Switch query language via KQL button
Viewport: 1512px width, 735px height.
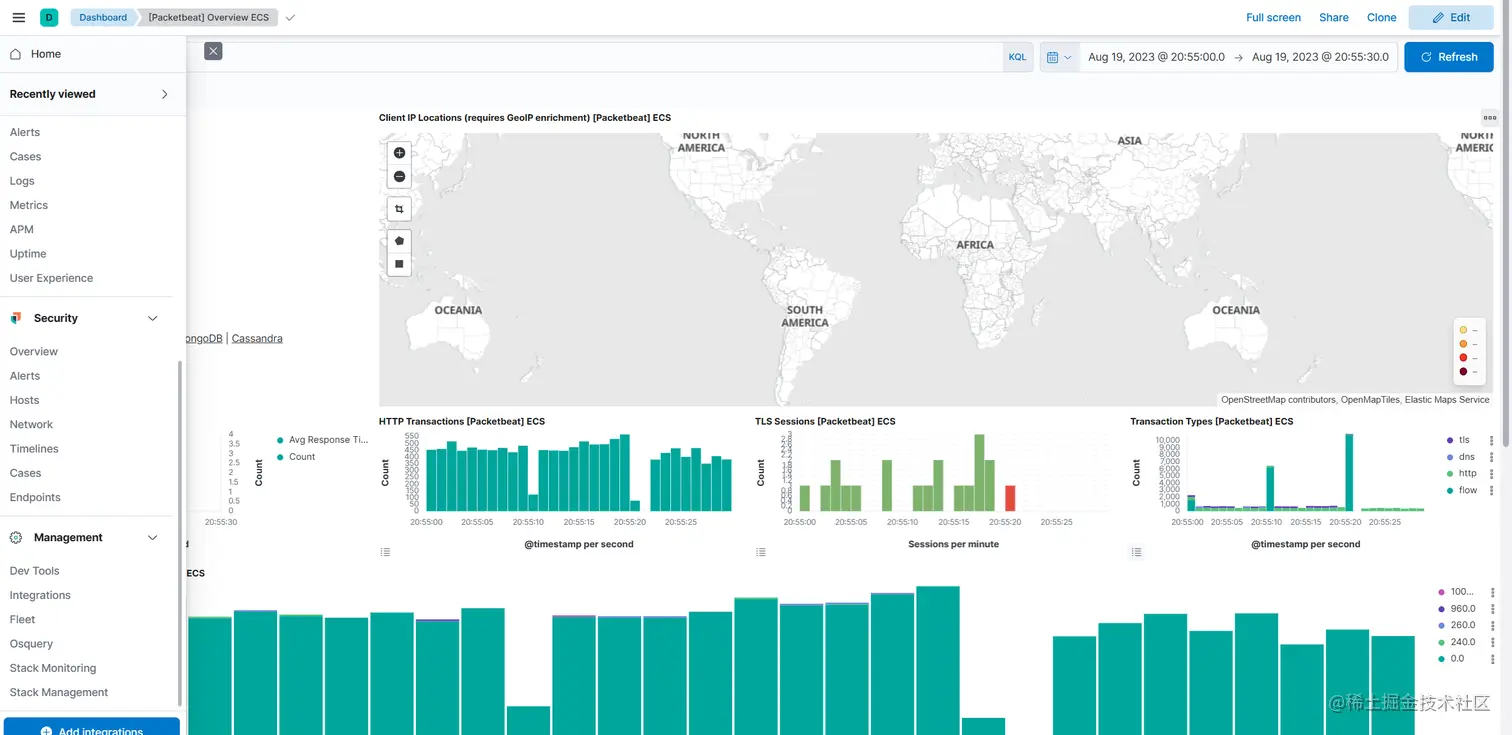[x=1017, y=57]
